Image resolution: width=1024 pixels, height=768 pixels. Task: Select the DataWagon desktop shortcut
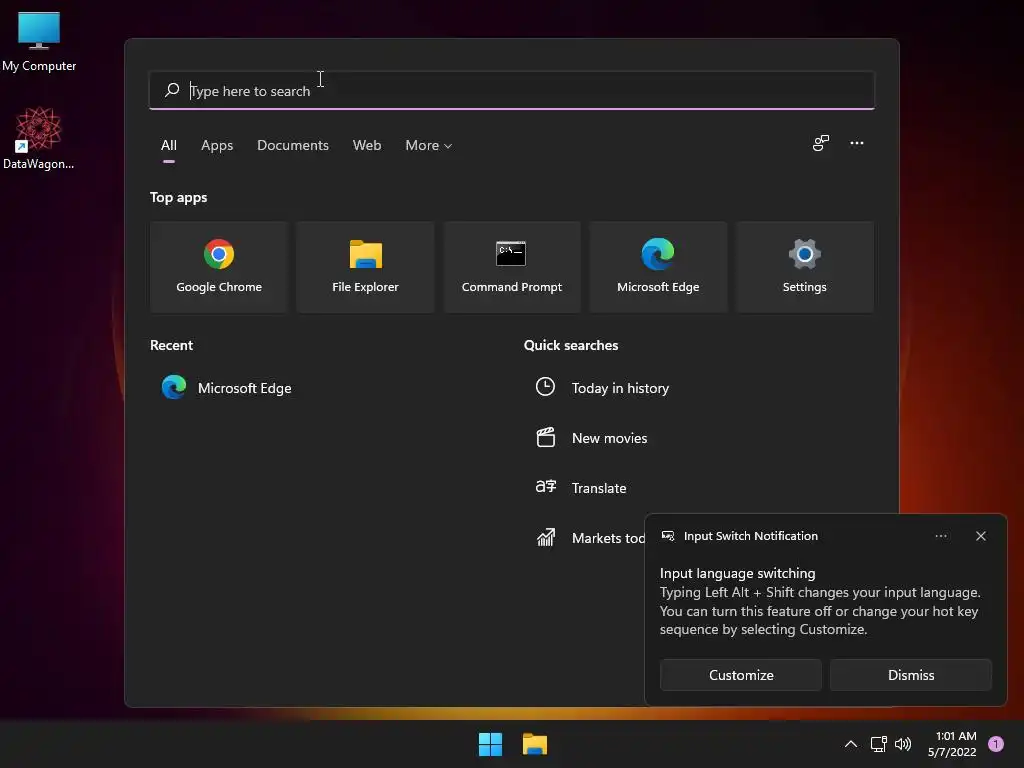click(39, 138)
